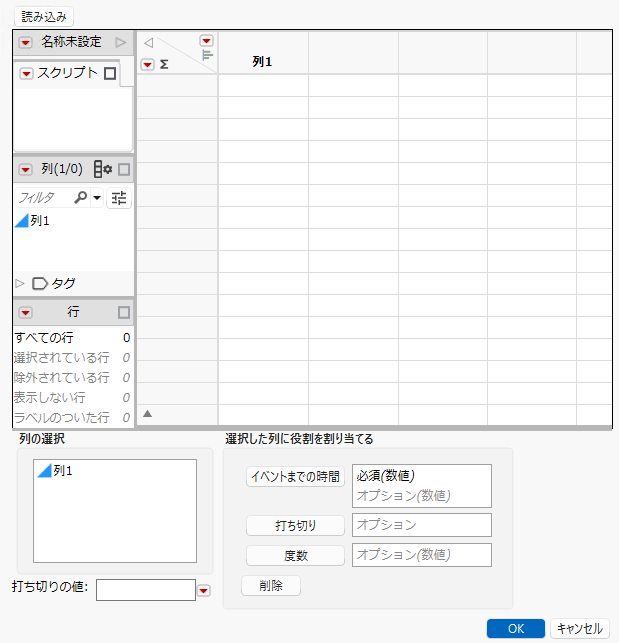Click the column alignment bars icon
Image resolution: width=619 pixels, height=643 pixels.
[208, 55]
